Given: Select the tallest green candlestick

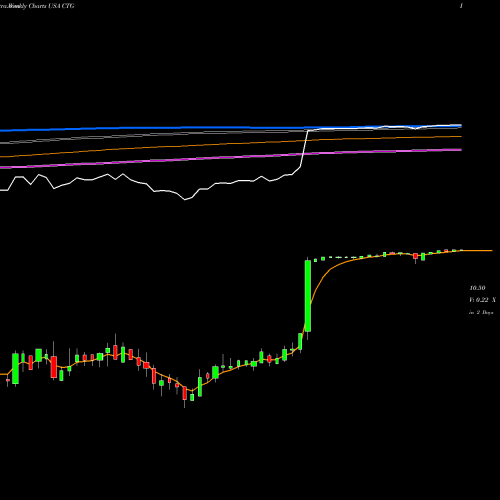Looking at the screenshot, I should point(308,296).
